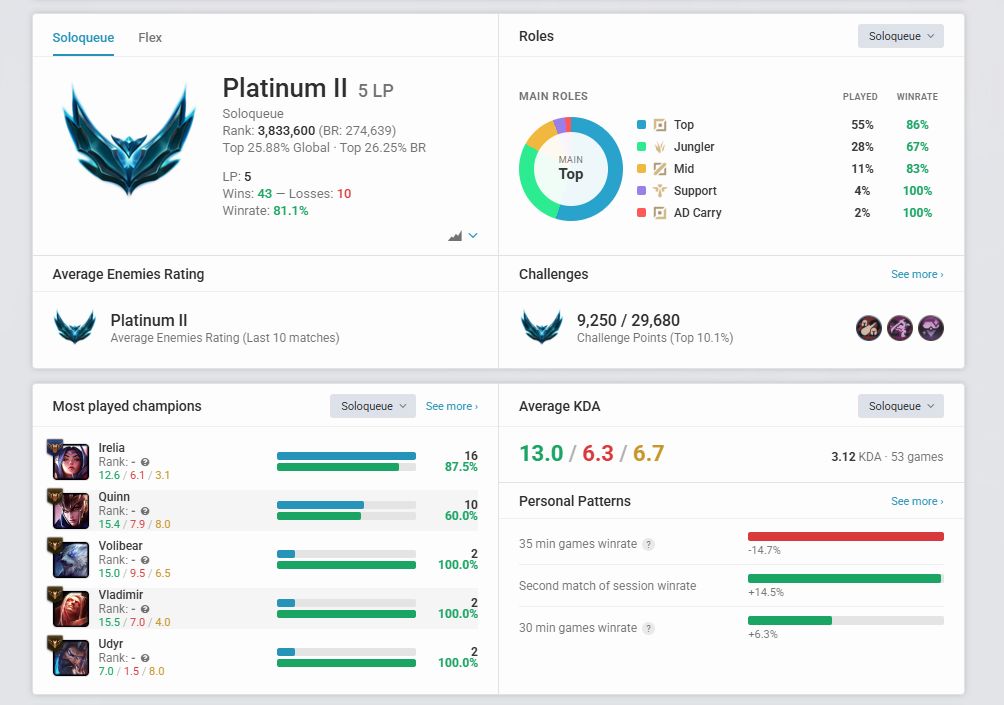Click the Platinum II rank emblem
1004x705 pixels.
click(129, 139)
